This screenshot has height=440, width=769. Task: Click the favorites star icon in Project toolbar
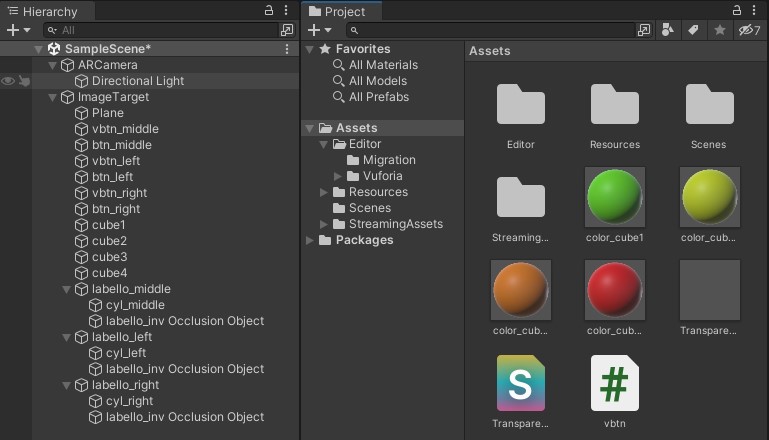pyautogui.click(x=719, y=31)
